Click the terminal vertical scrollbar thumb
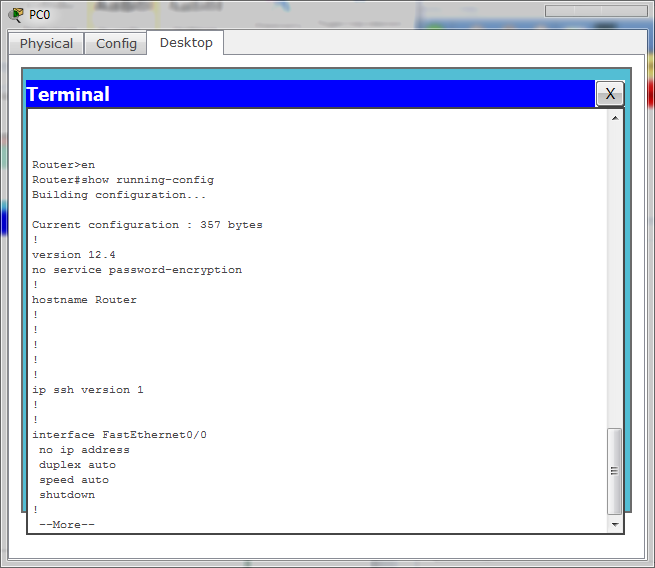Viewport: 655px width, 568px height. 614,471
